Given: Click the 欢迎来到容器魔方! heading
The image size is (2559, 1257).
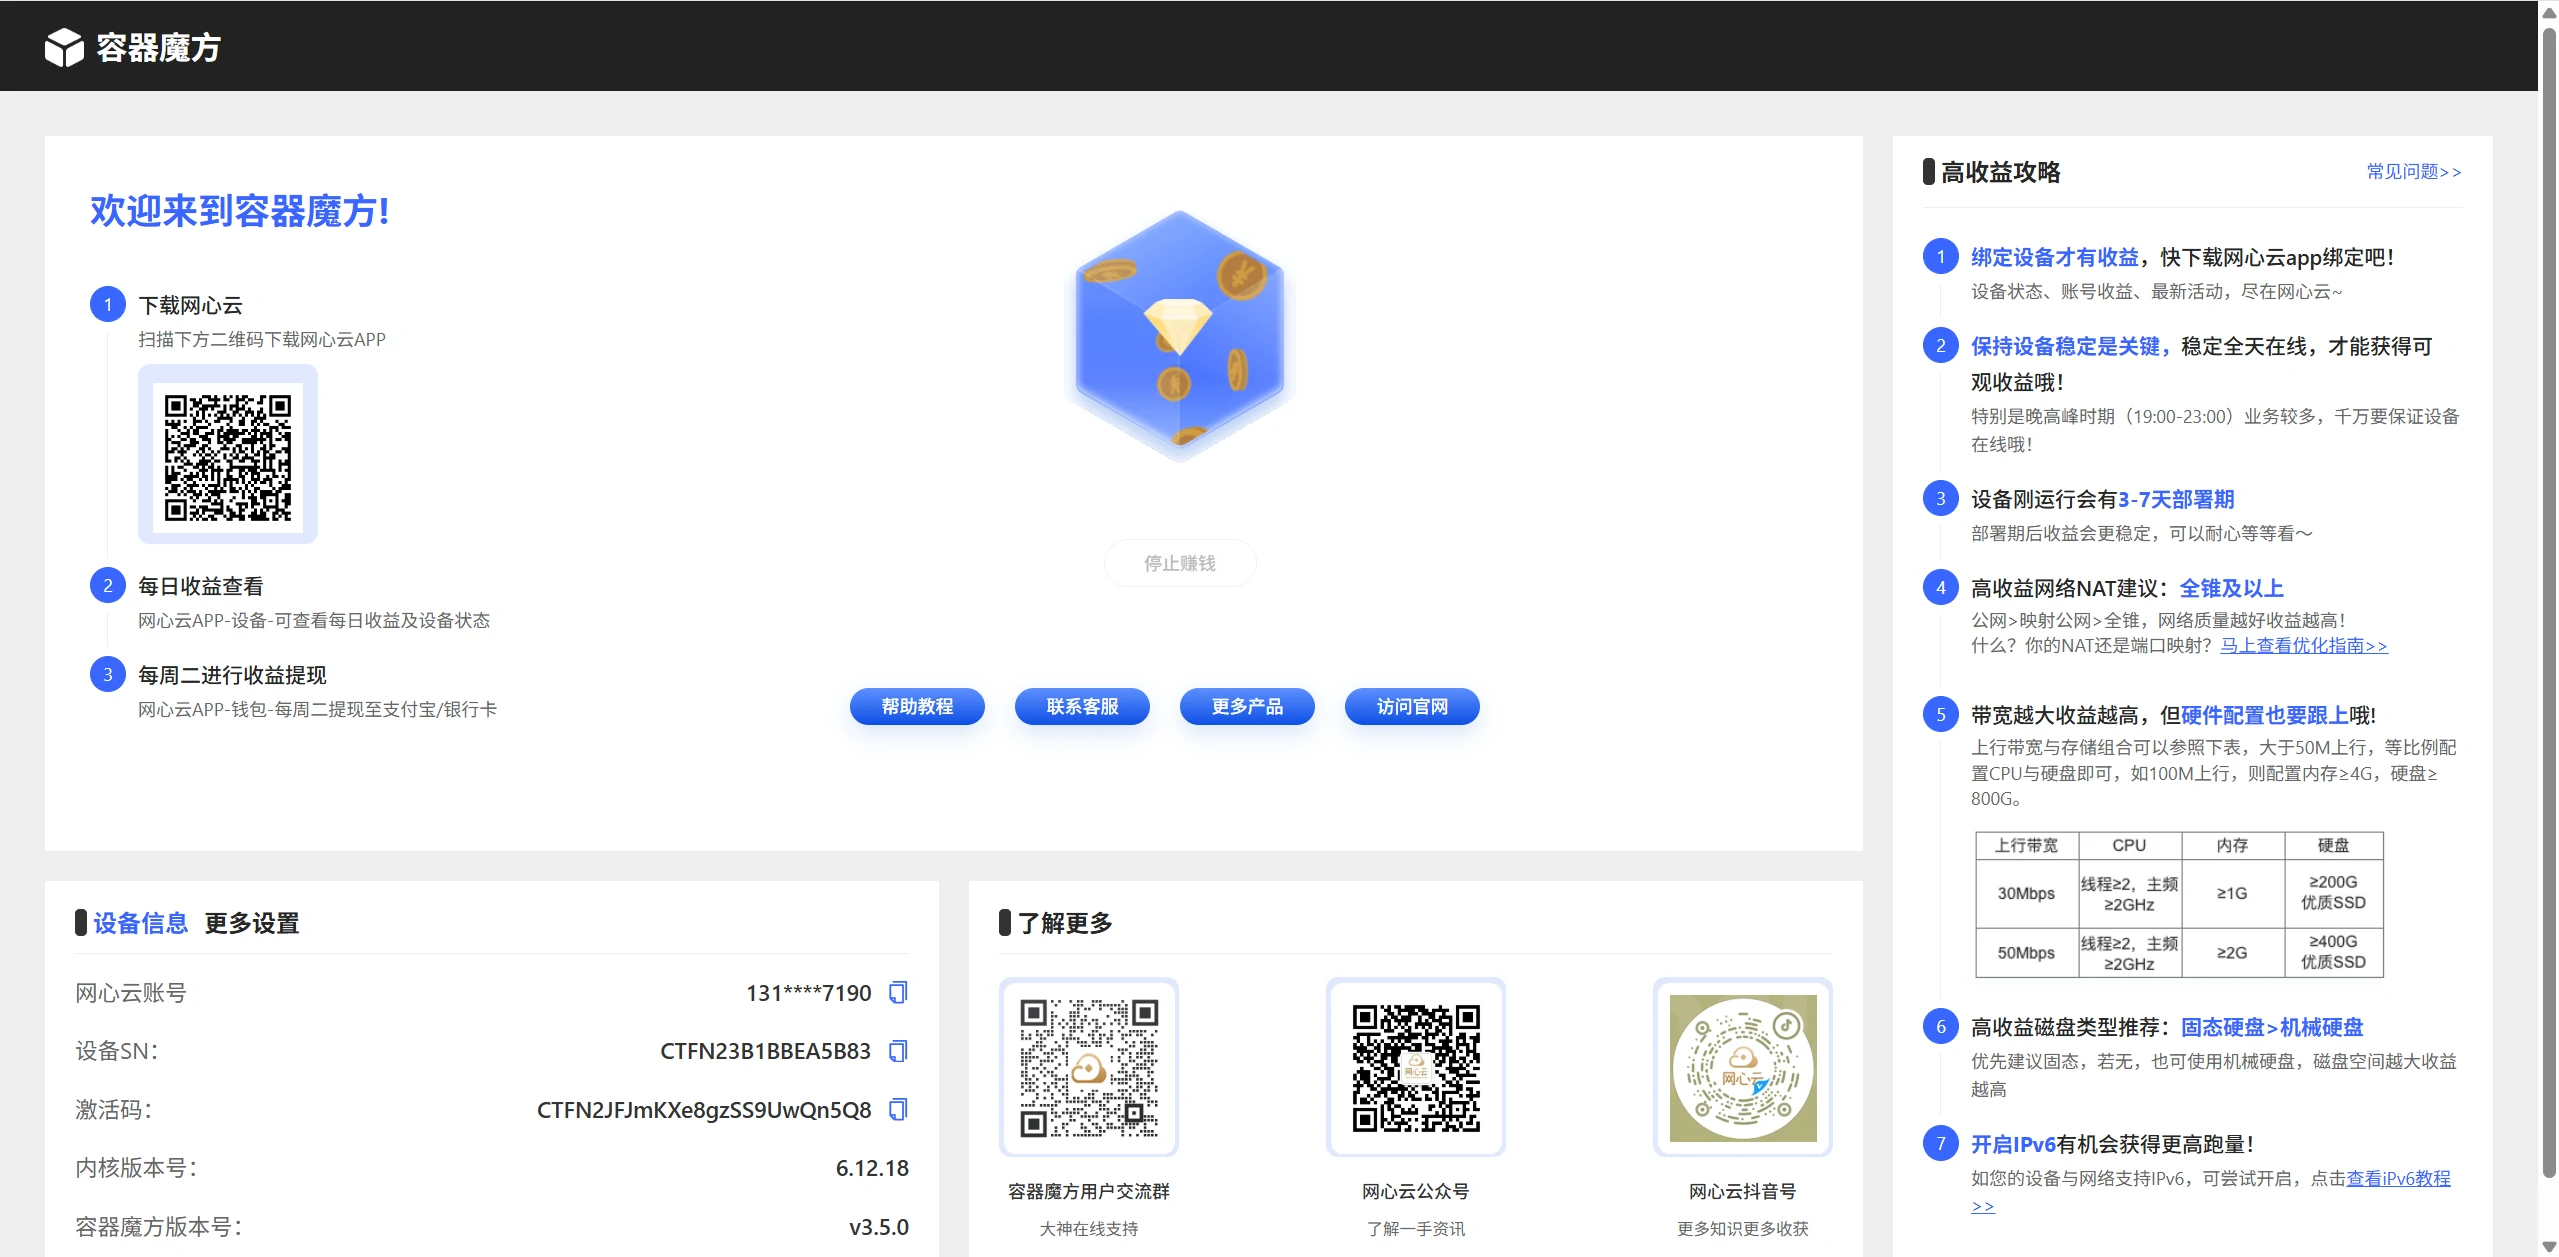Looking at the screenshot, I should point(240,211).
